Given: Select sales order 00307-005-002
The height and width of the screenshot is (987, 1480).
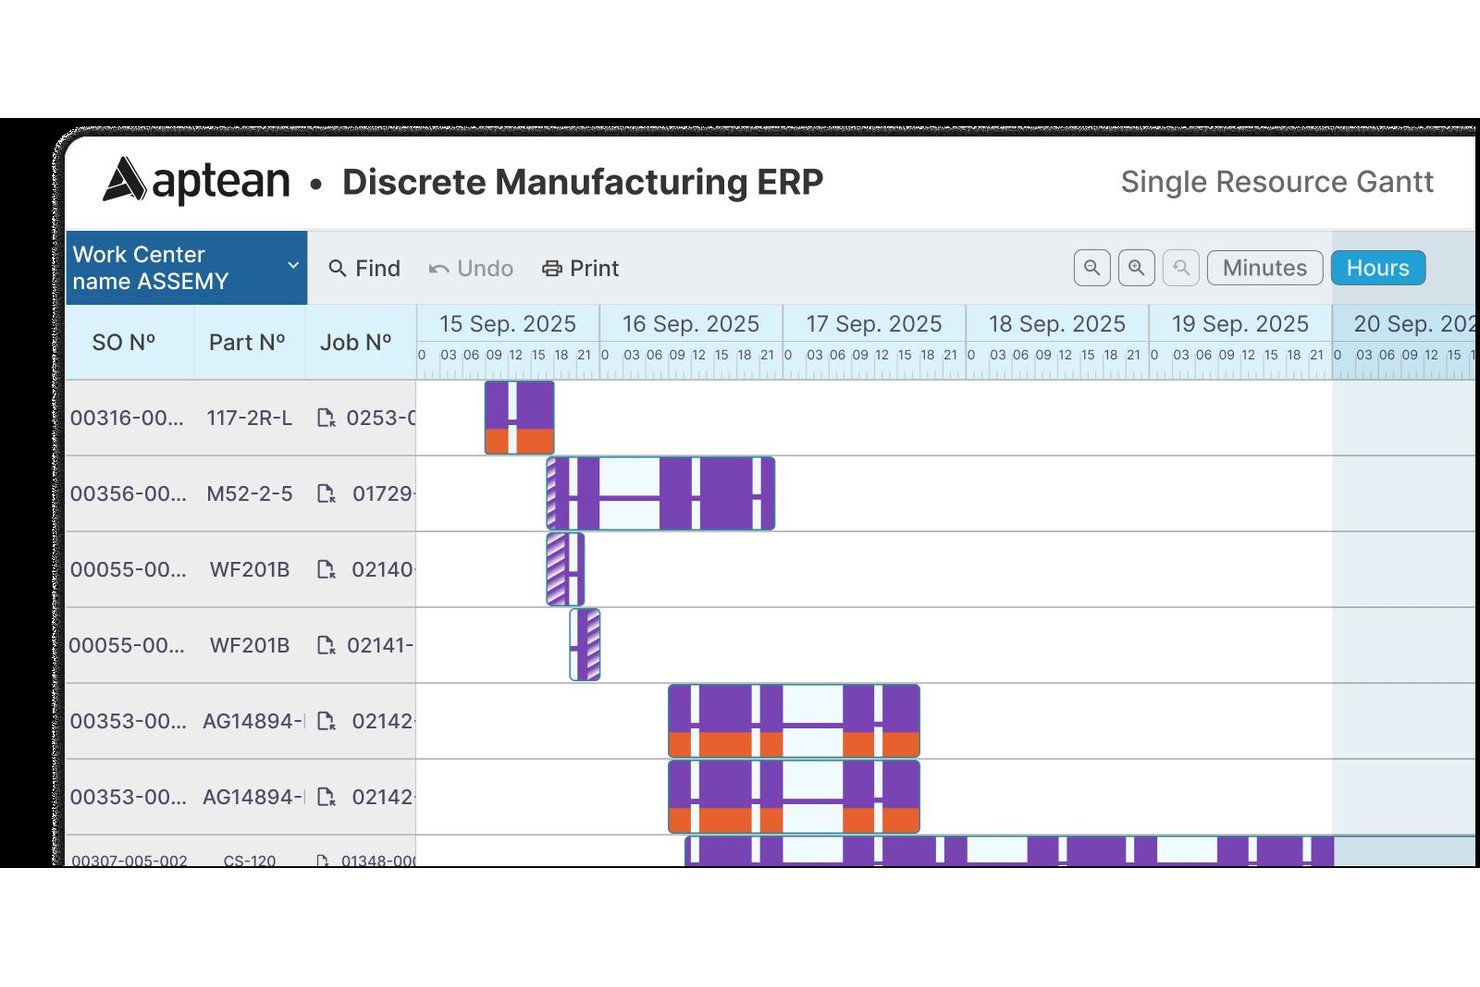Looking at the screenshot, I should tap(129, 860).
